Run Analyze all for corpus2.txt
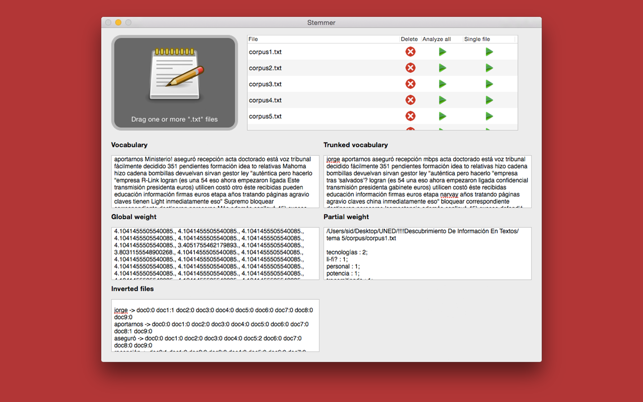This screenshot has height=402, width=643. click(x=442, y=68)
